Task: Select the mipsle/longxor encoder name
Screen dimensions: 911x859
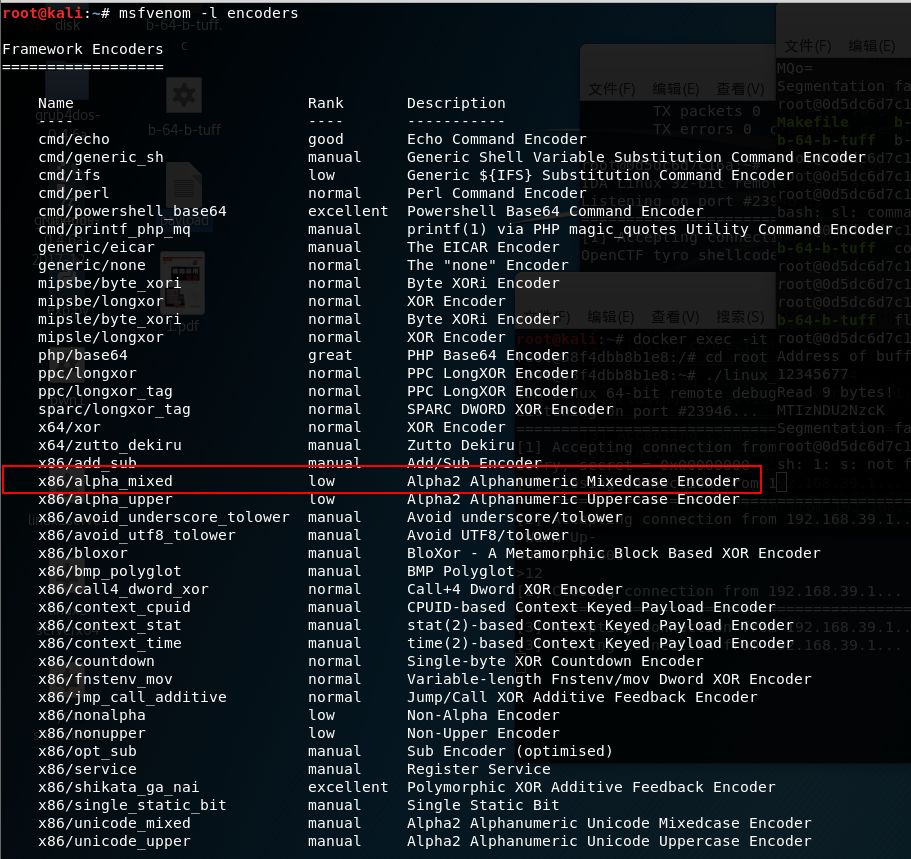Action: point(101,337)
